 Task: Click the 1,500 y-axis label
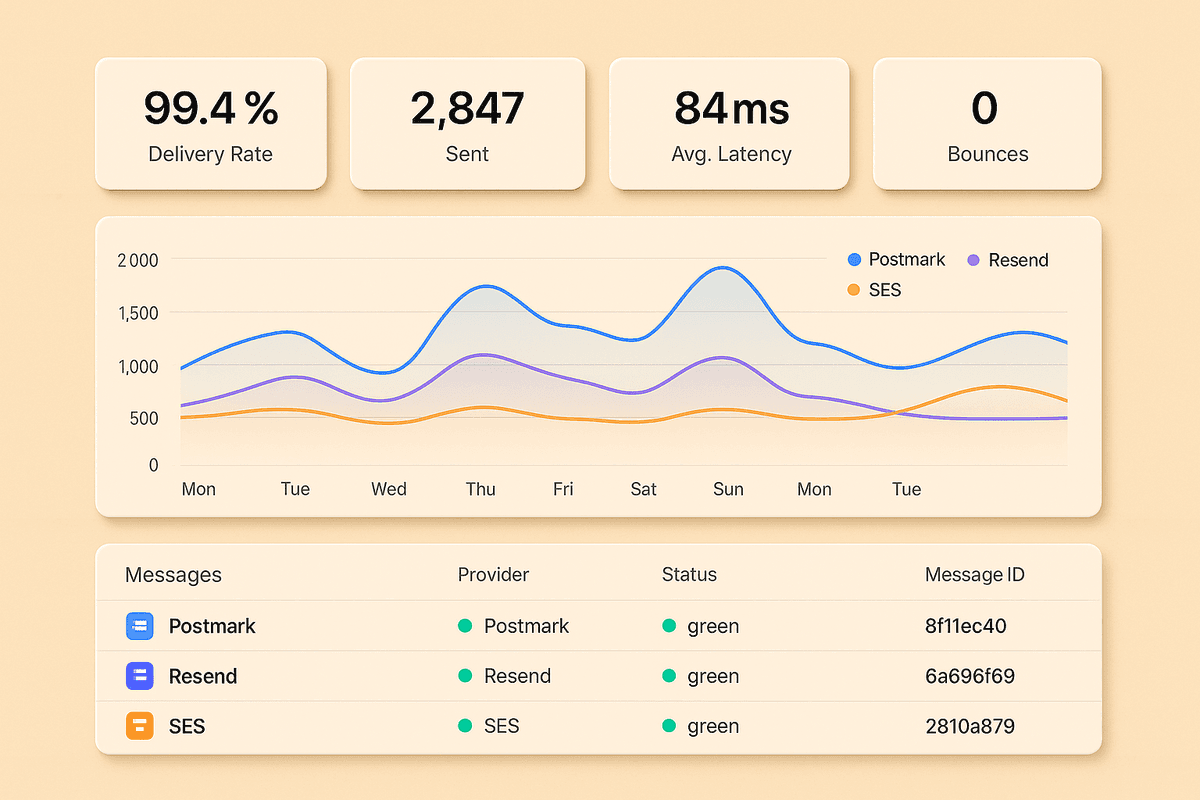pyautogui.click(x=138, y=313)
